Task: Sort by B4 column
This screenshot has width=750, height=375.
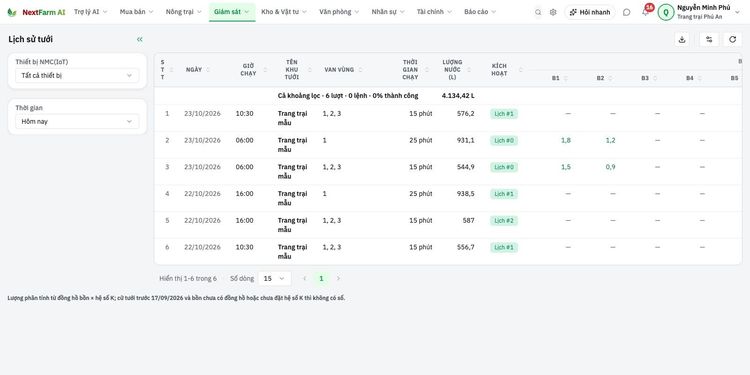Action: (x=699, y=78)
